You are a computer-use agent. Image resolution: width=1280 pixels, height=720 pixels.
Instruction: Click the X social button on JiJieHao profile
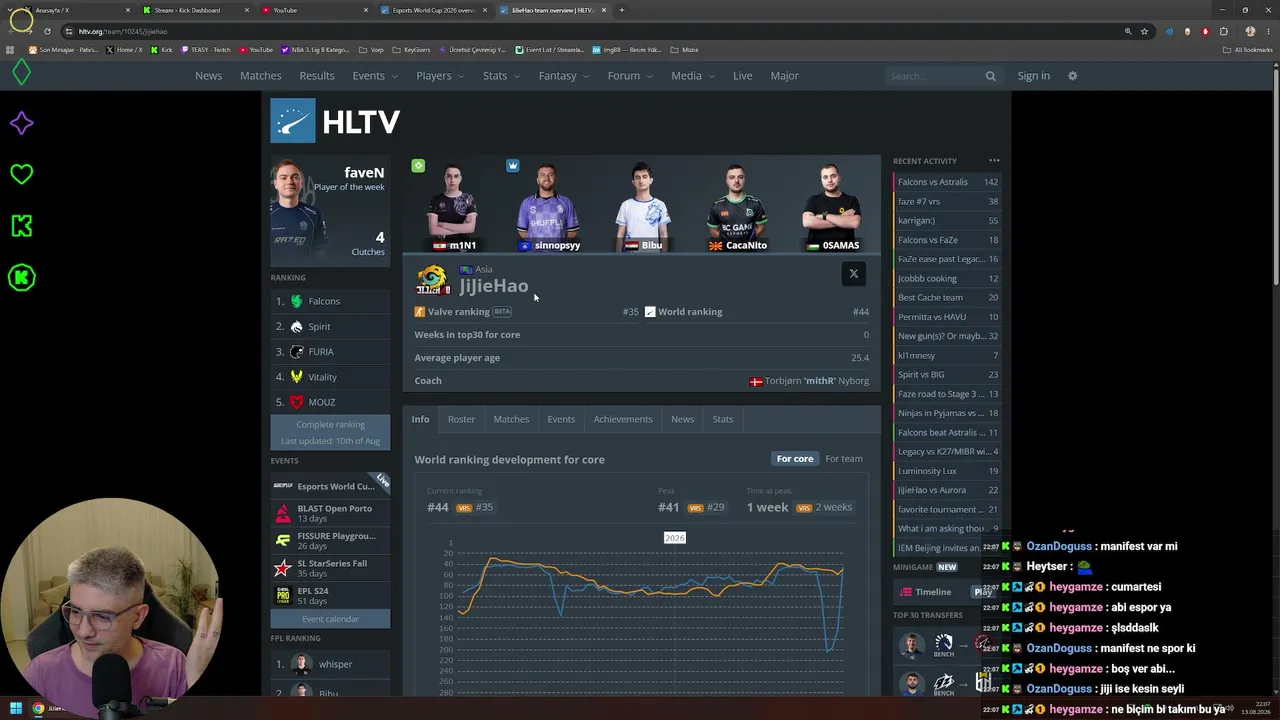[853, 274]
